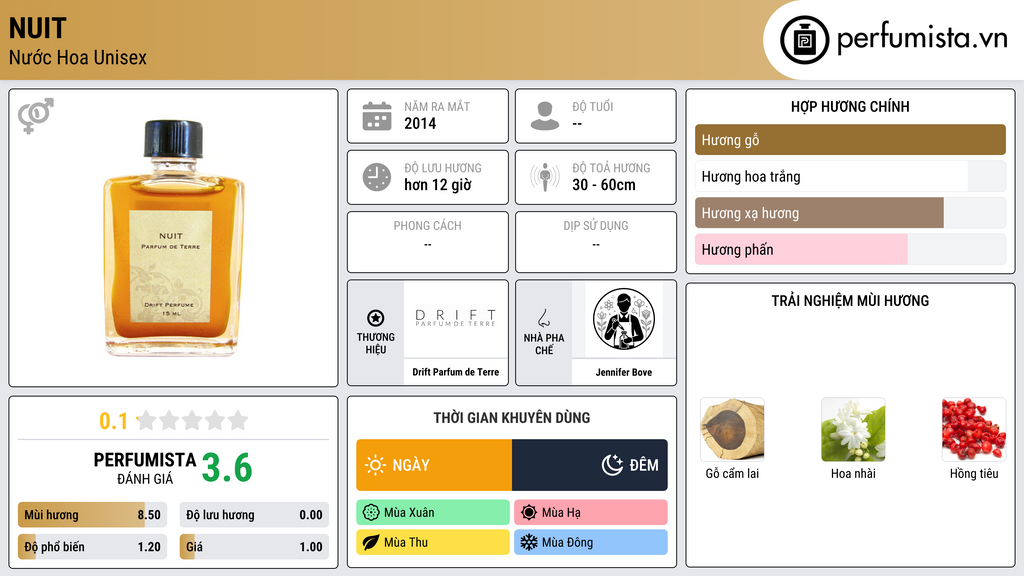
Task: Select the Mùa Đông season label
Action: (568, 542)
